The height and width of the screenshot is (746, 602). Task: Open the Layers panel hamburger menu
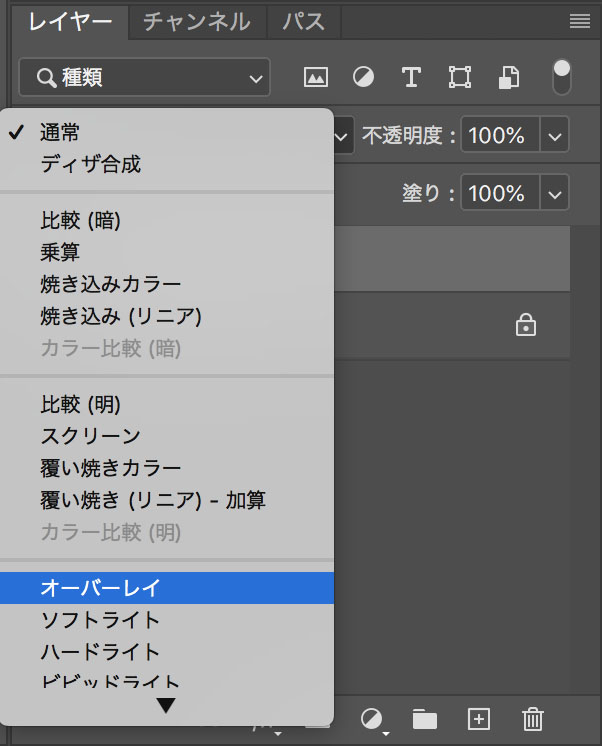point(579,21)
